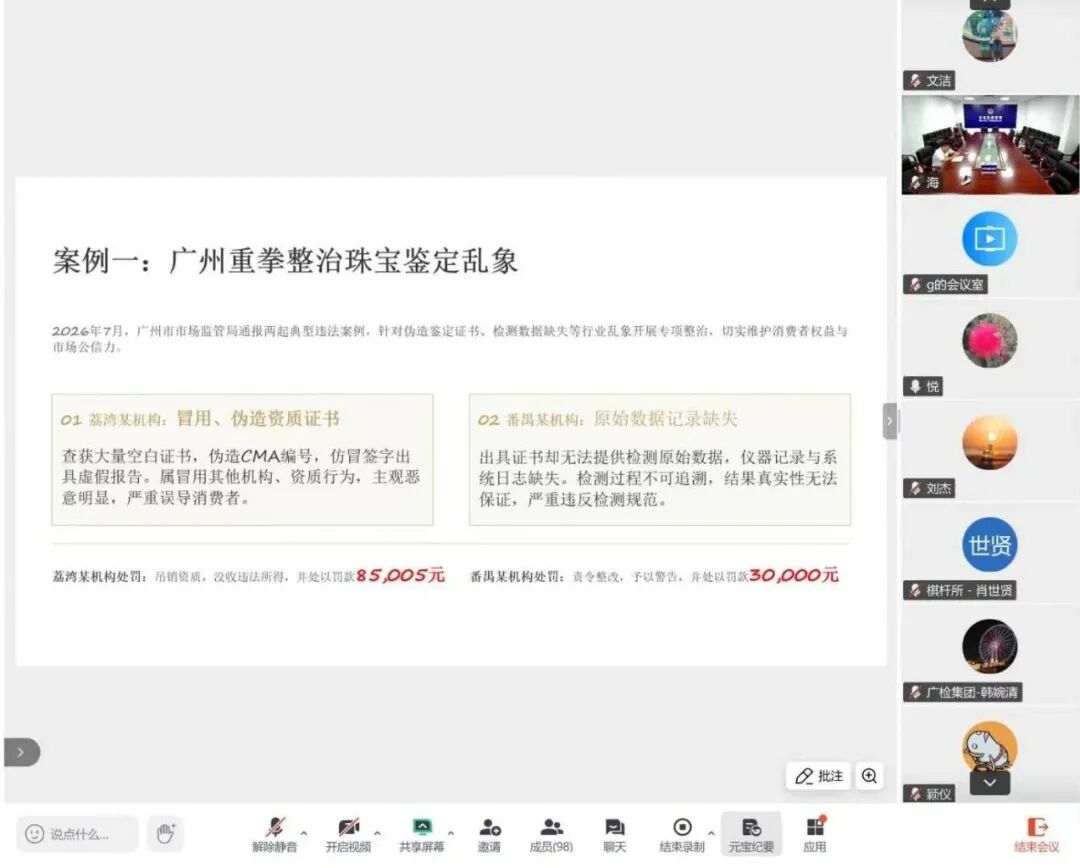Unmute microphone via 解除静音 button

tap(274, 835)
